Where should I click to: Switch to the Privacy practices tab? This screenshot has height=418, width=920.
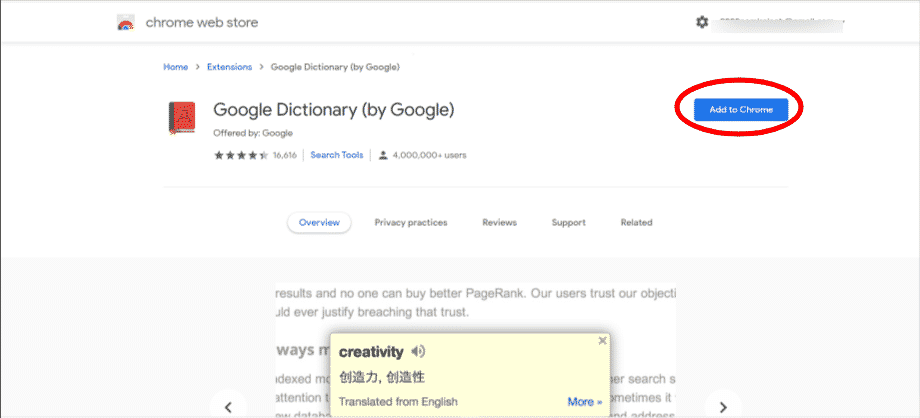411,223
